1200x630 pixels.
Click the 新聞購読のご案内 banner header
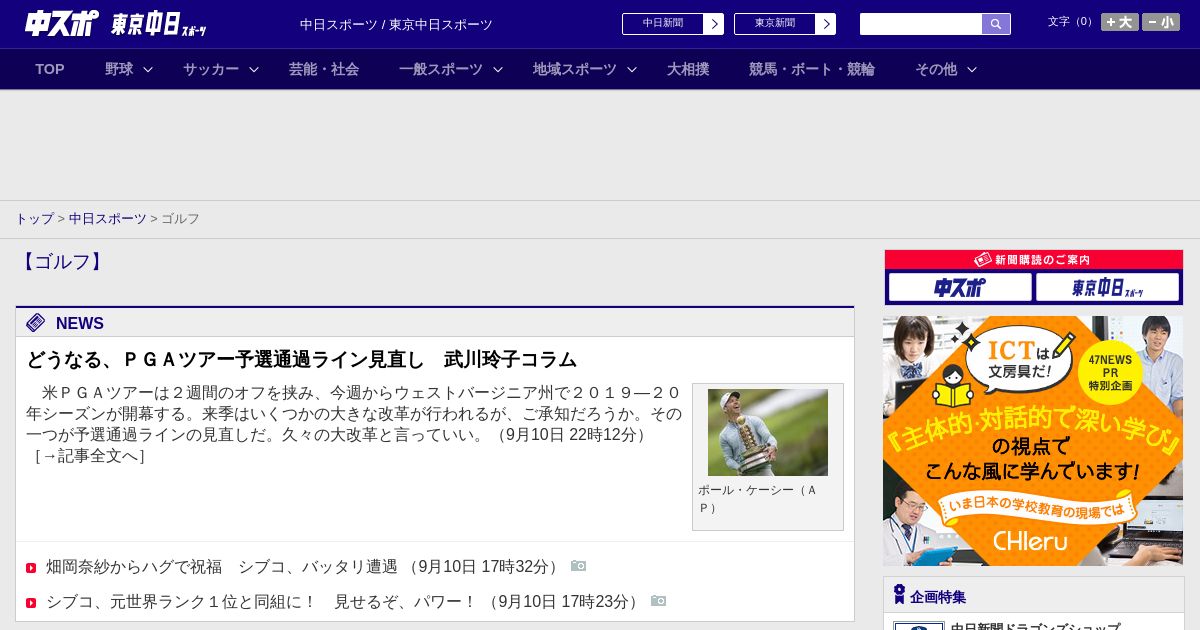click(x=1034, y=259)
